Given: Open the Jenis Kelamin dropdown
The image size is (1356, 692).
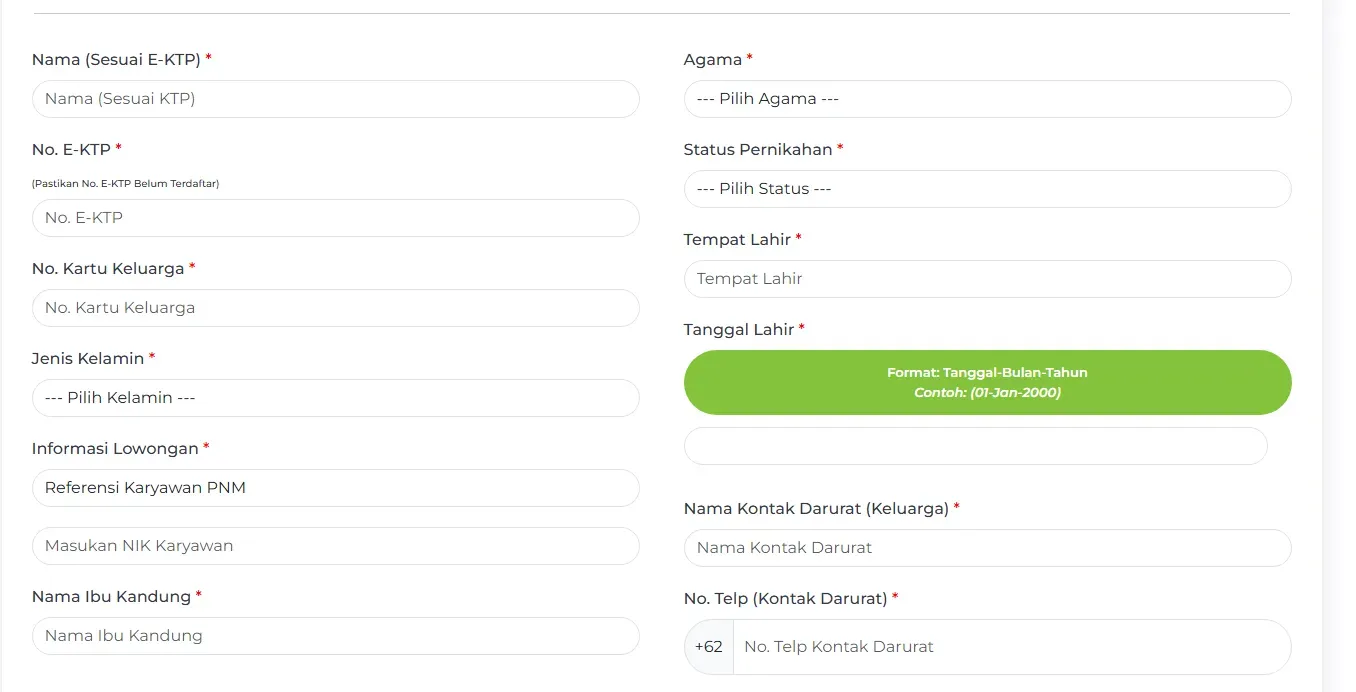Looking at the screenshot, I should (335, 397).
